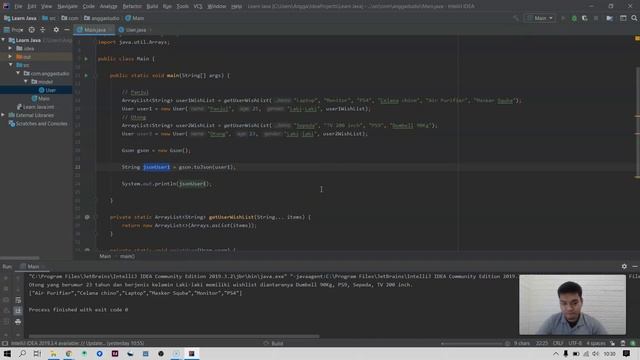Screen dimensions: 640x360
Task: Click the locate/scroll-from-source target icon
Action: pyautogui.click(x=31, y=30)
